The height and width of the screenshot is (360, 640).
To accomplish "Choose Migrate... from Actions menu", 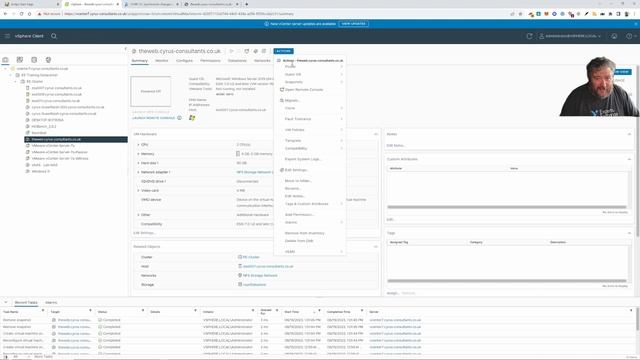I will [310, 100].
